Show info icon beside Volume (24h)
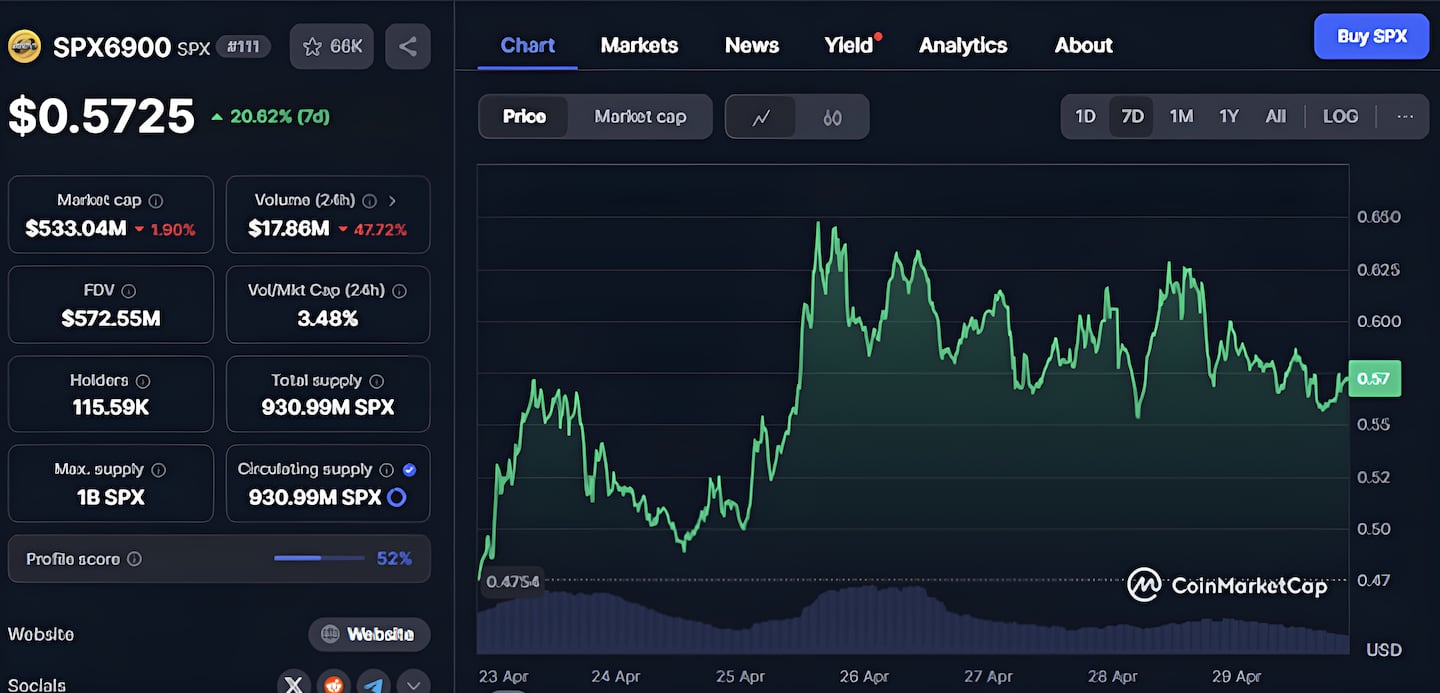Image resolution: width=1440 pixels, height=693 pixels. click(x=369, y=201)
